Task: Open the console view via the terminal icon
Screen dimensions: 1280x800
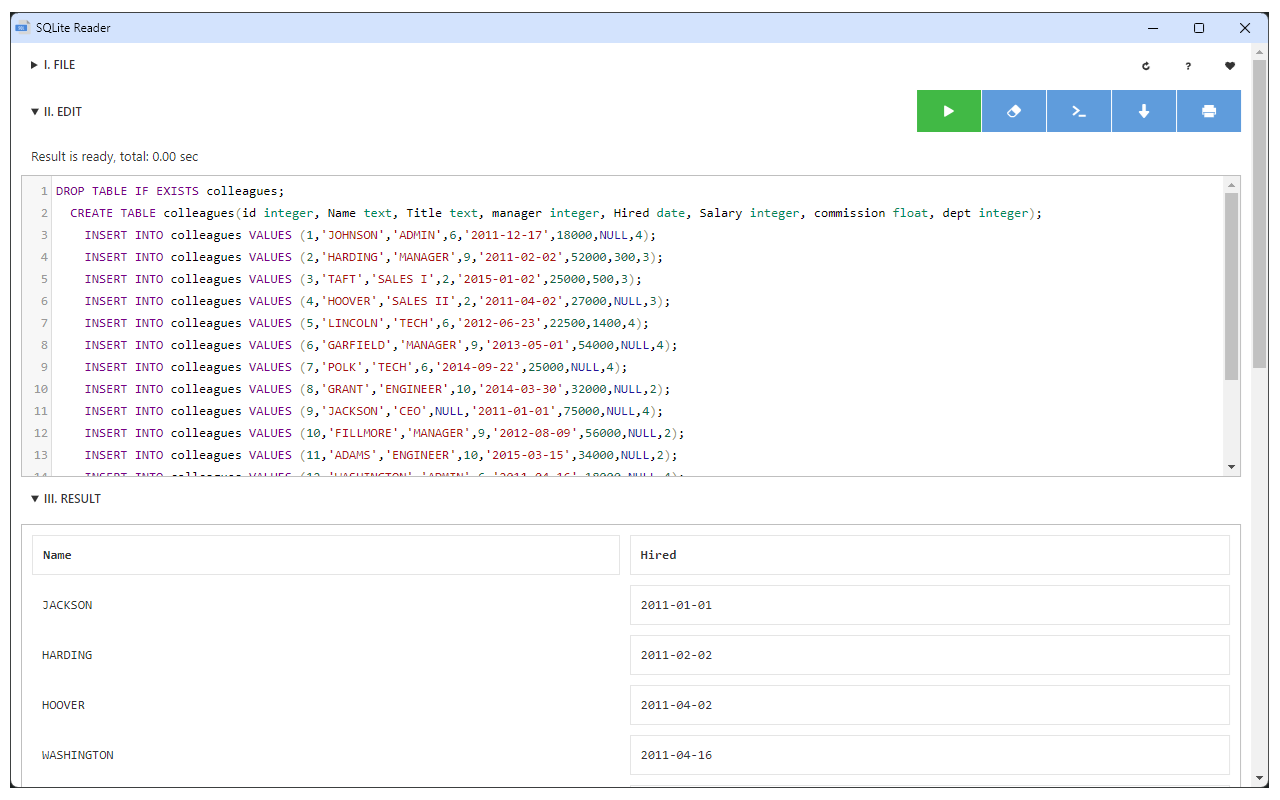Action: coord(1078,111)
